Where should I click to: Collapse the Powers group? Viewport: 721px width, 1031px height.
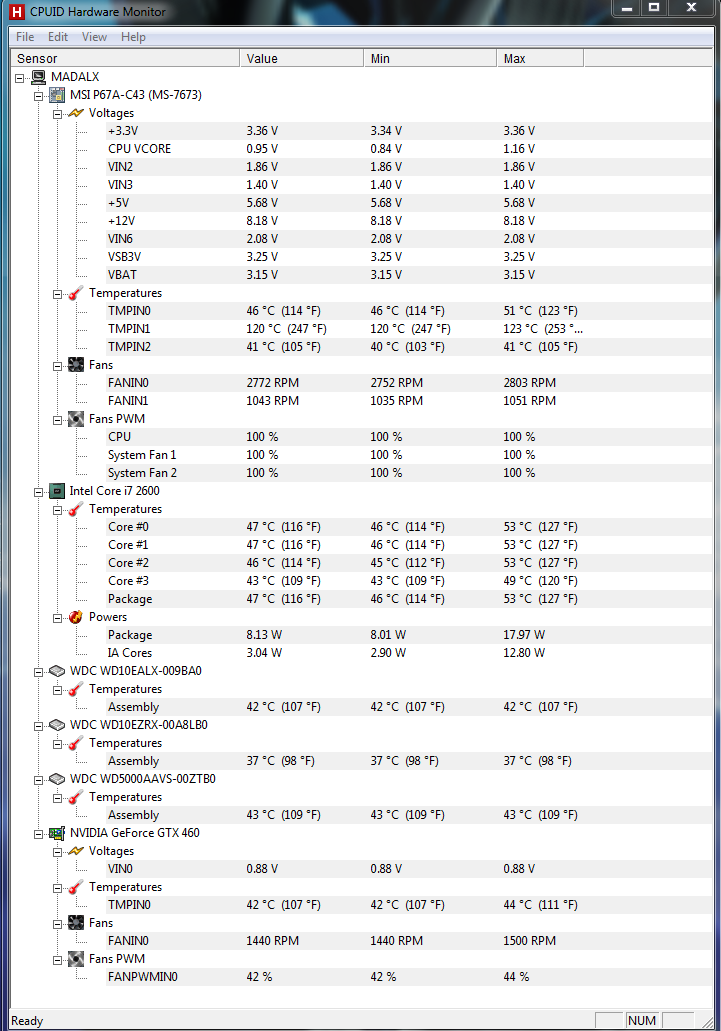click(x=57, y=618)
